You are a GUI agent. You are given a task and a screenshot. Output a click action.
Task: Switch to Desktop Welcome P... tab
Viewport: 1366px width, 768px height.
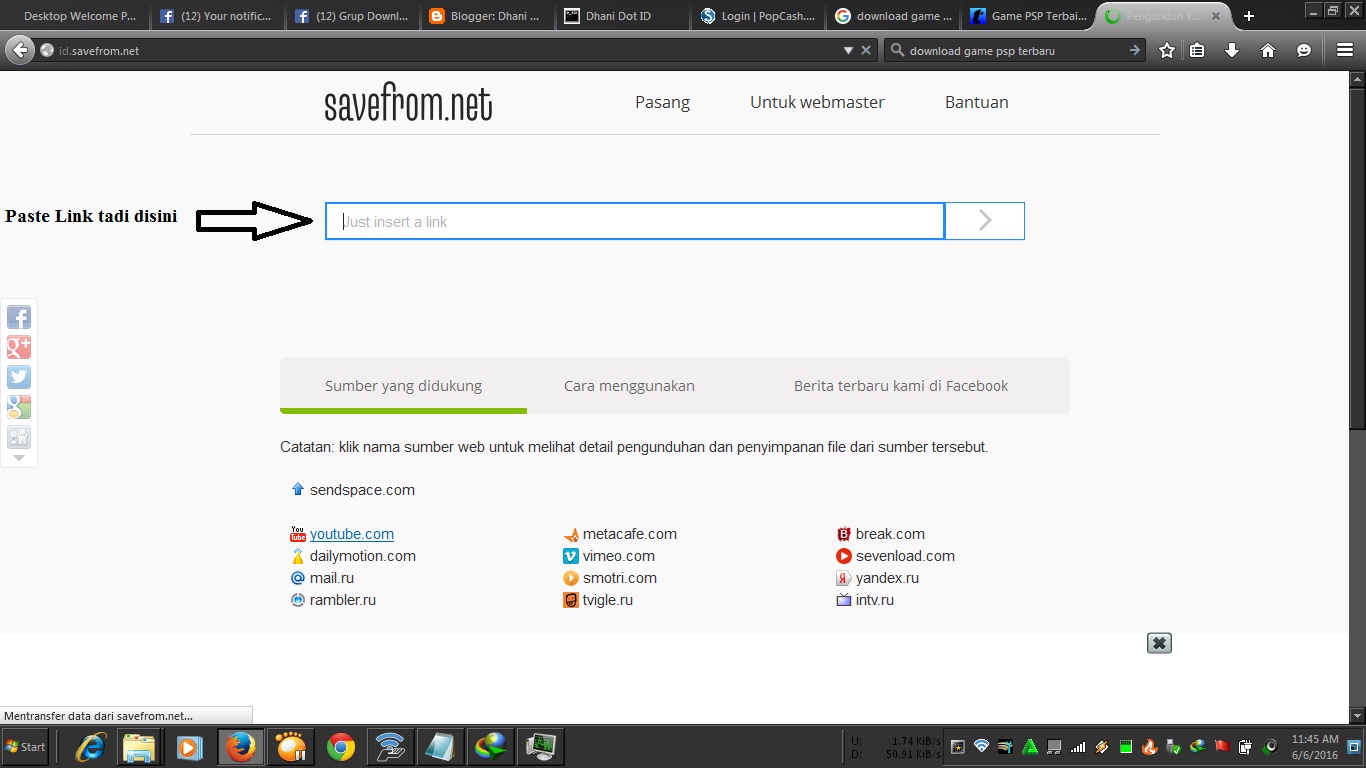[x=78, y=16]
